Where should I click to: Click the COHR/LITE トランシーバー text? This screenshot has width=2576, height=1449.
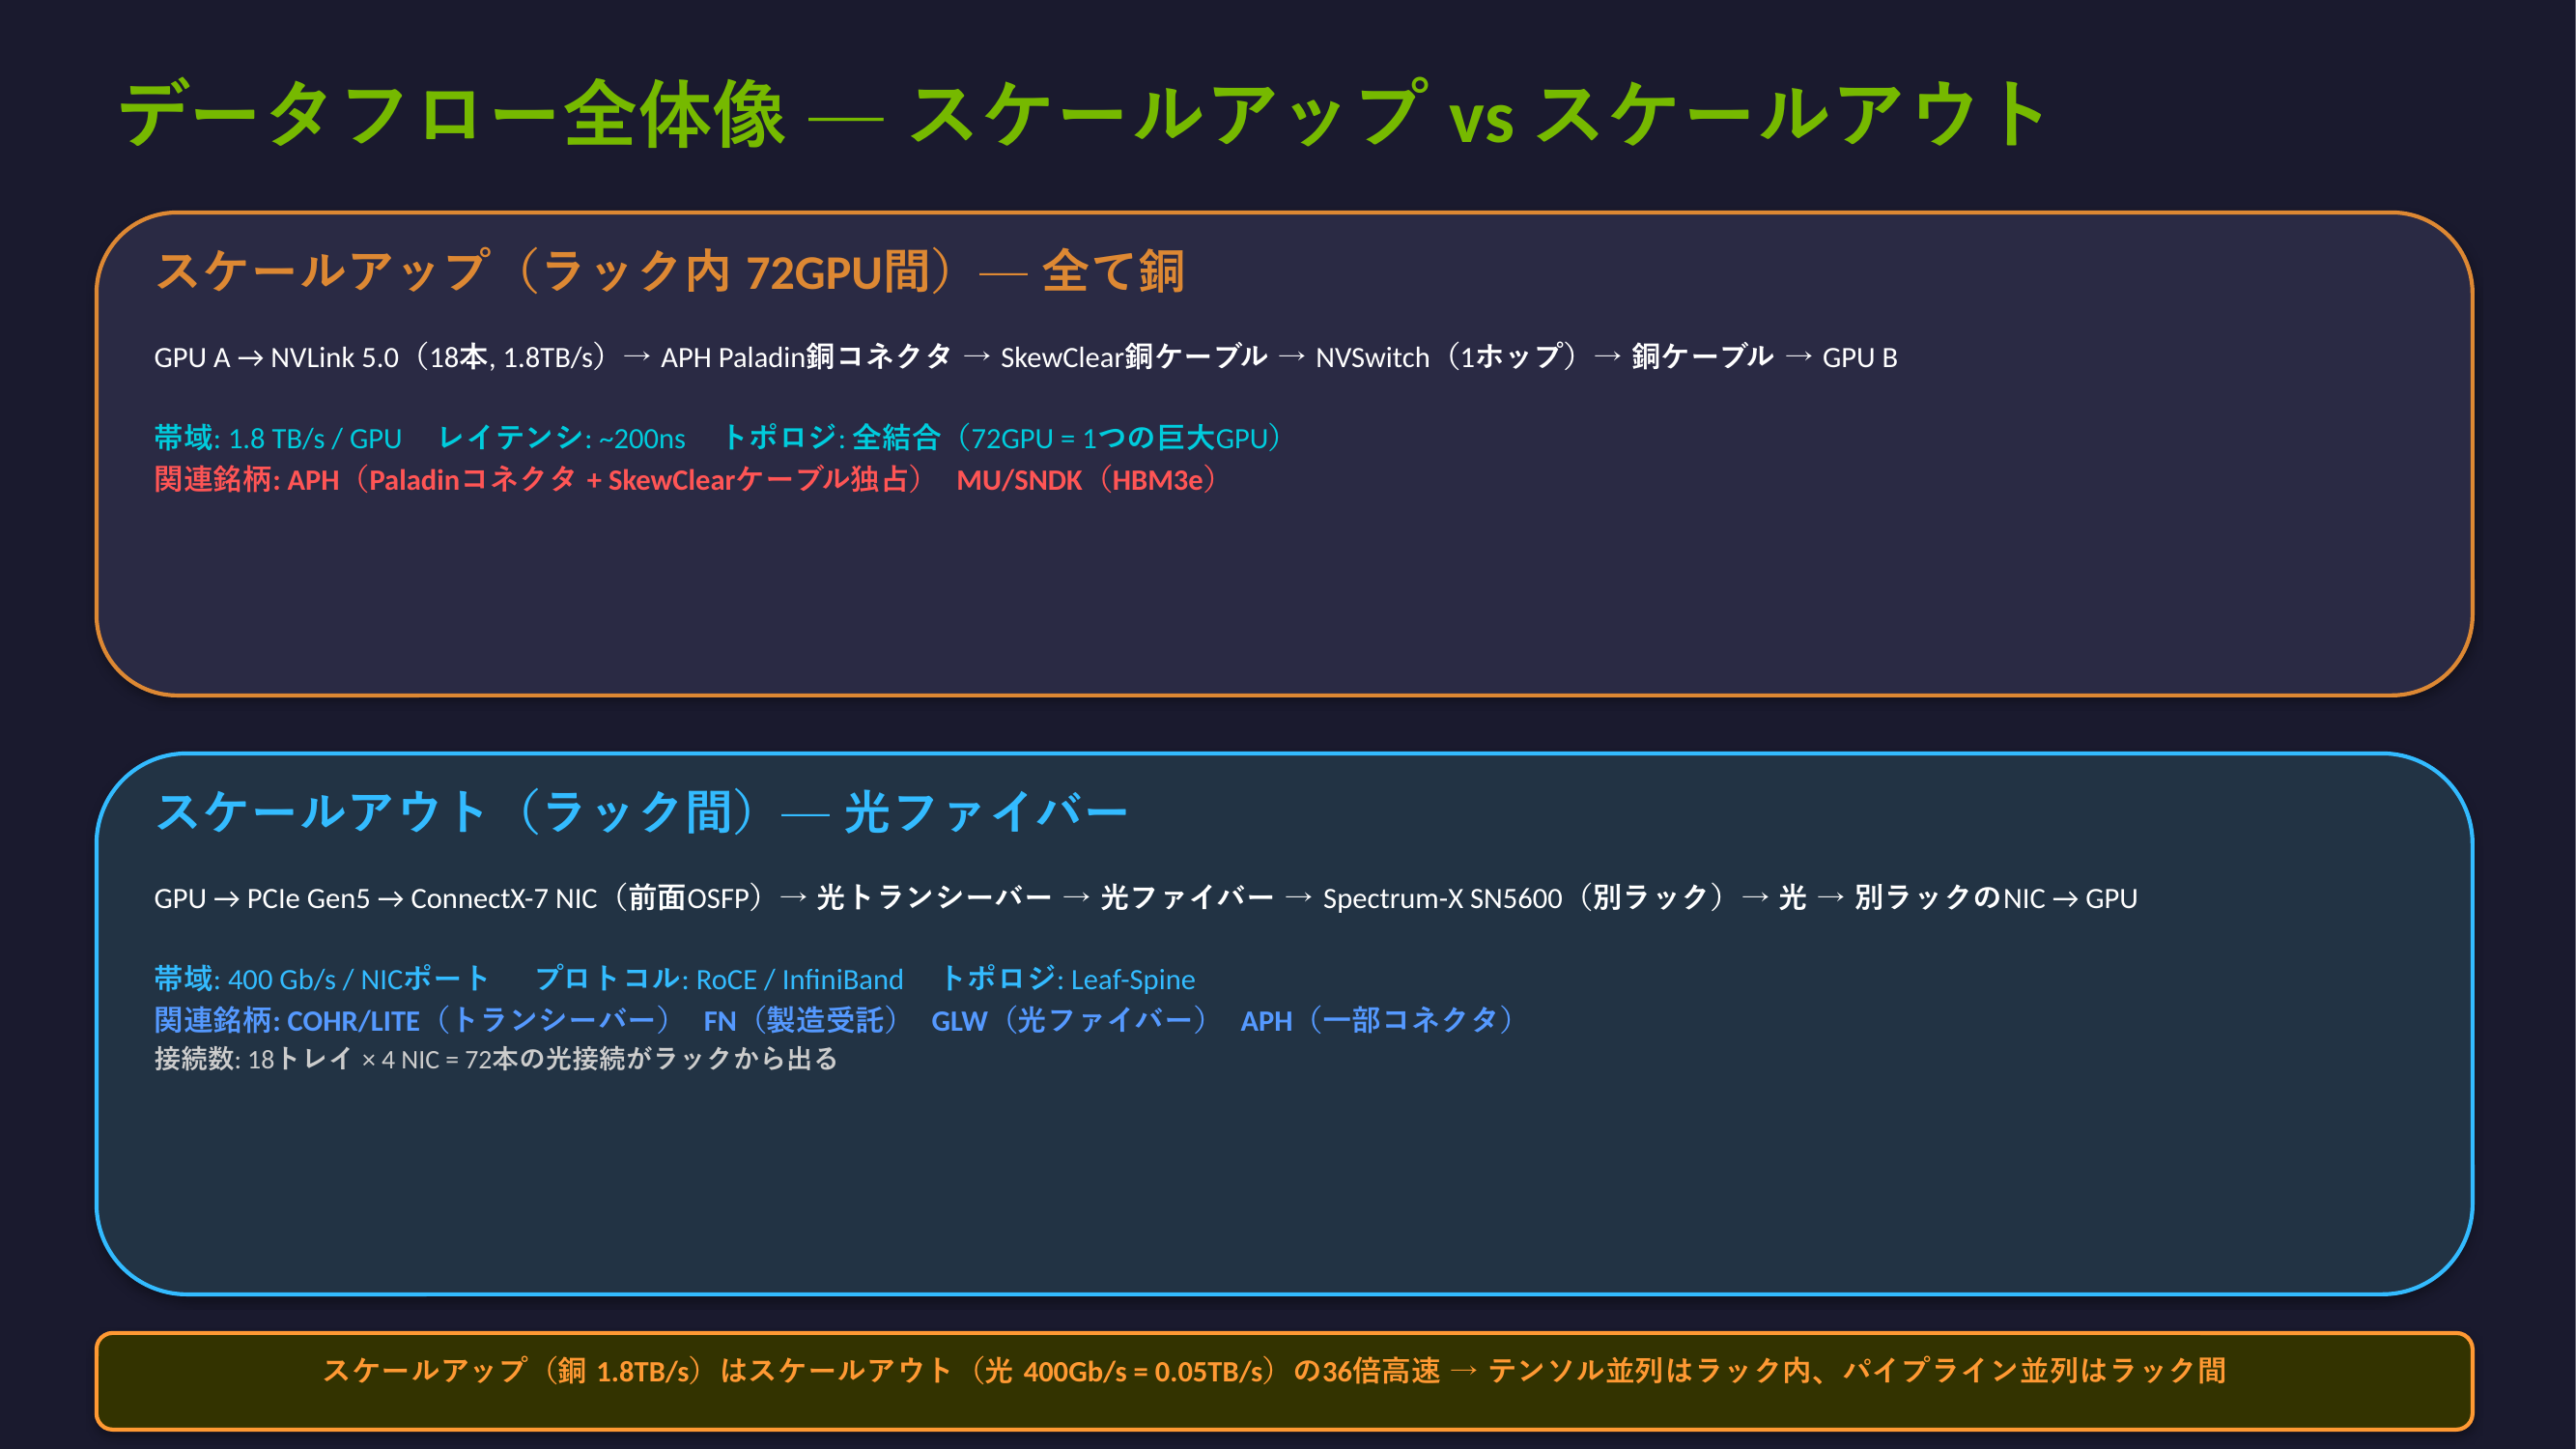click(480, 1021)
